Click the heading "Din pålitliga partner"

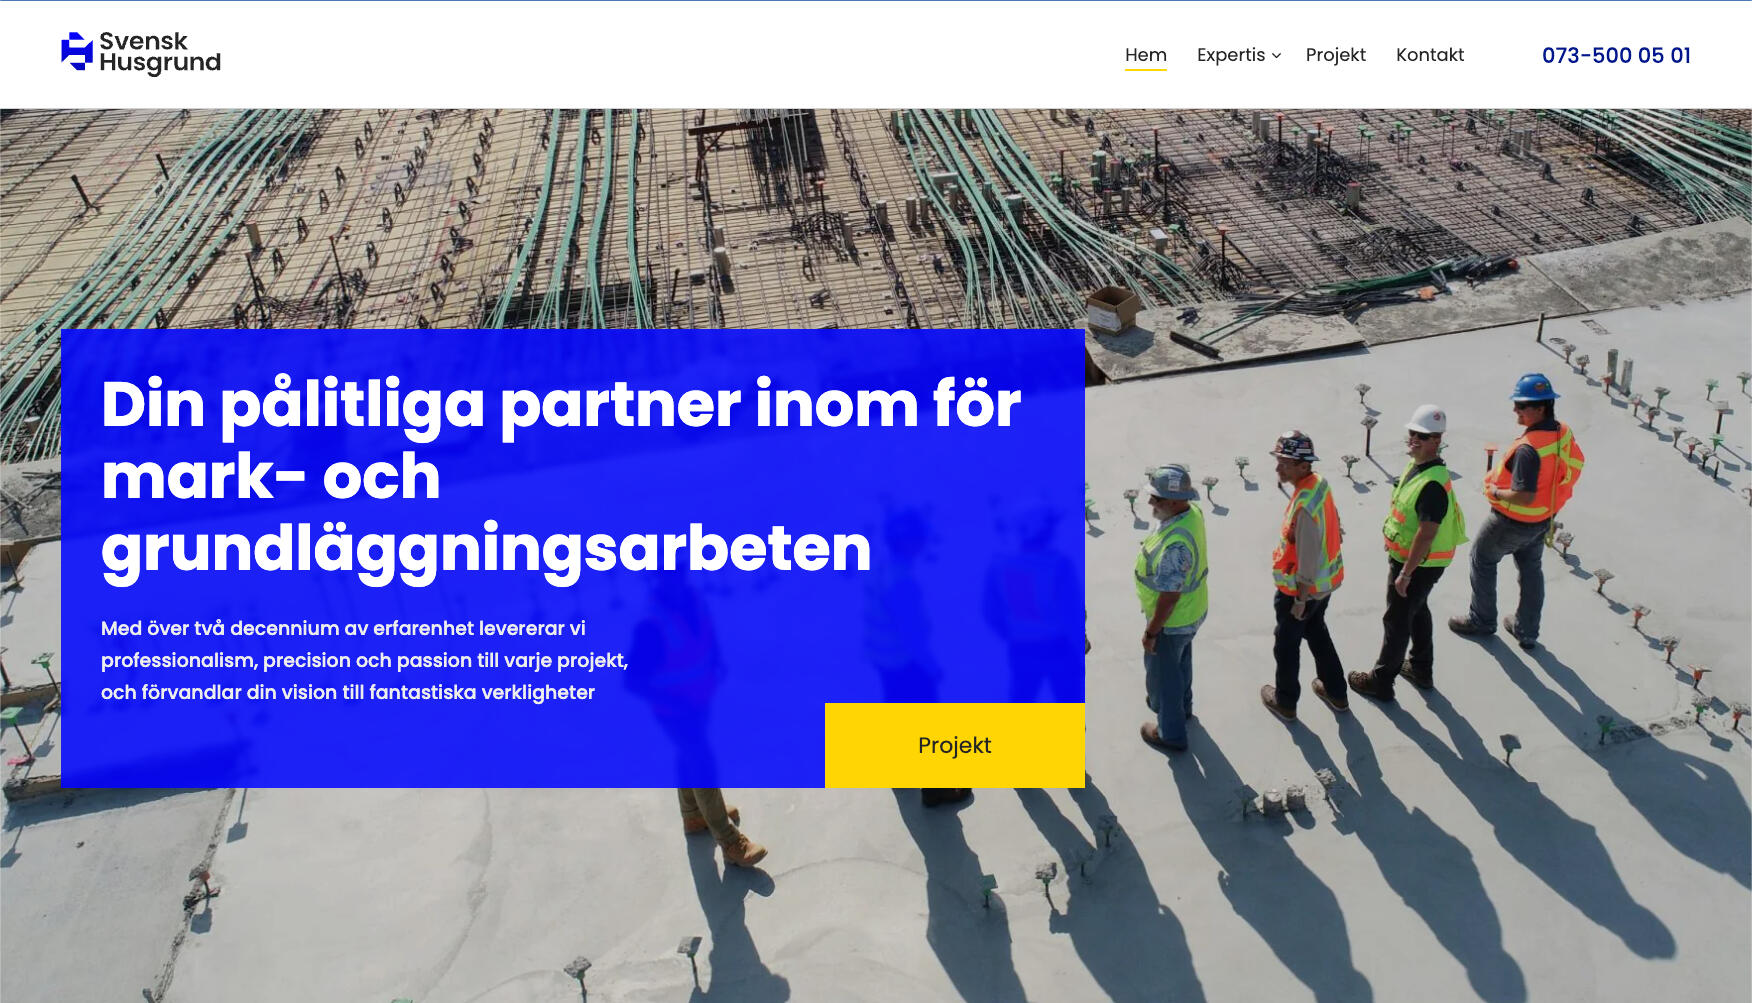(x=561, y=477)
